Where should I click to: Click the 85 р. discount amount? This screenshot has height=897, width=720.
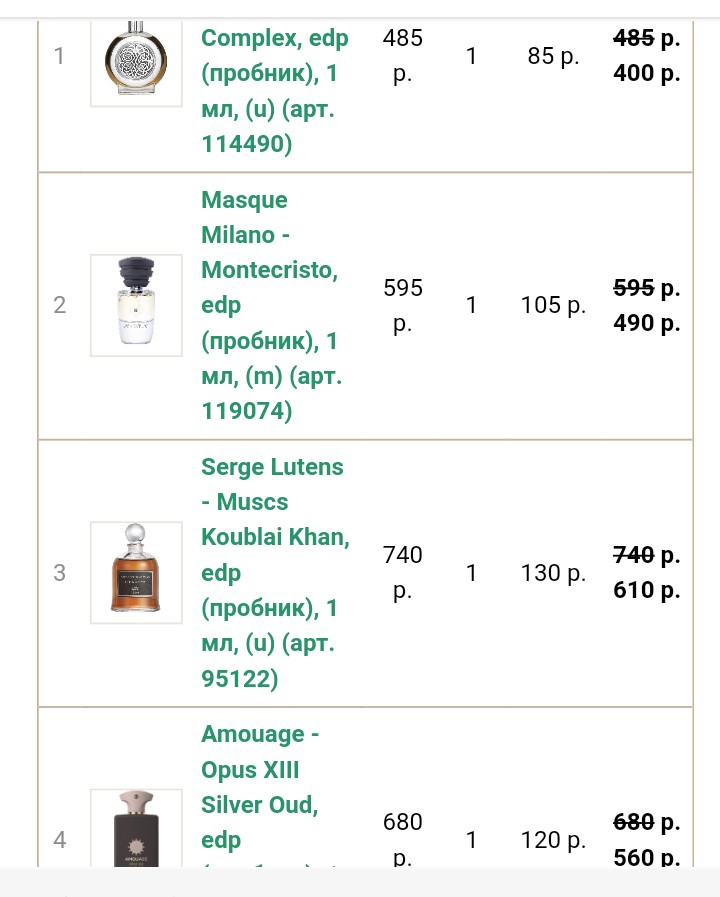pyautogui.click(x=553, y=56)
